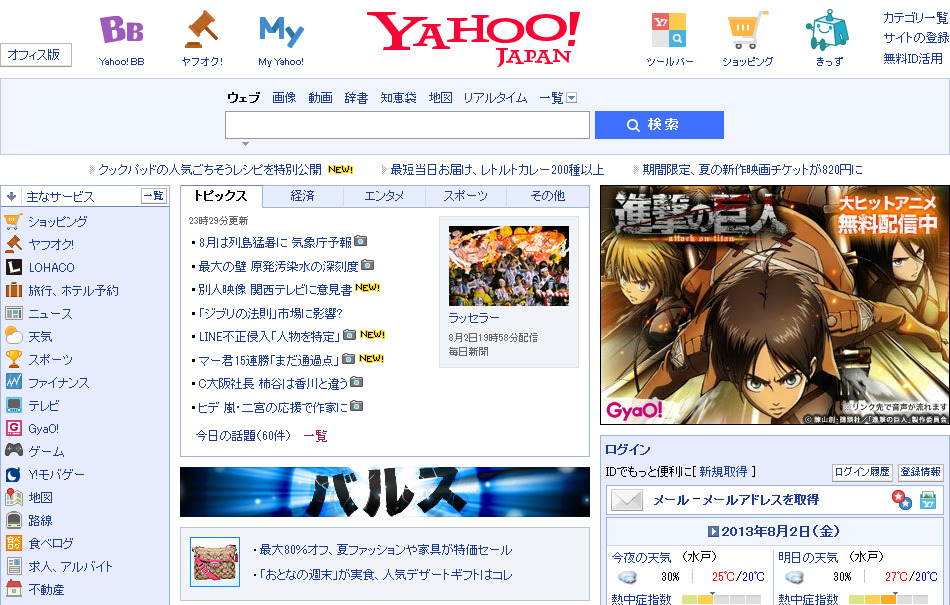Viewport: 950px width, 605px height.
Task: Open ヤフオク! in the services sidebar
Action: [x=51, y=245]
